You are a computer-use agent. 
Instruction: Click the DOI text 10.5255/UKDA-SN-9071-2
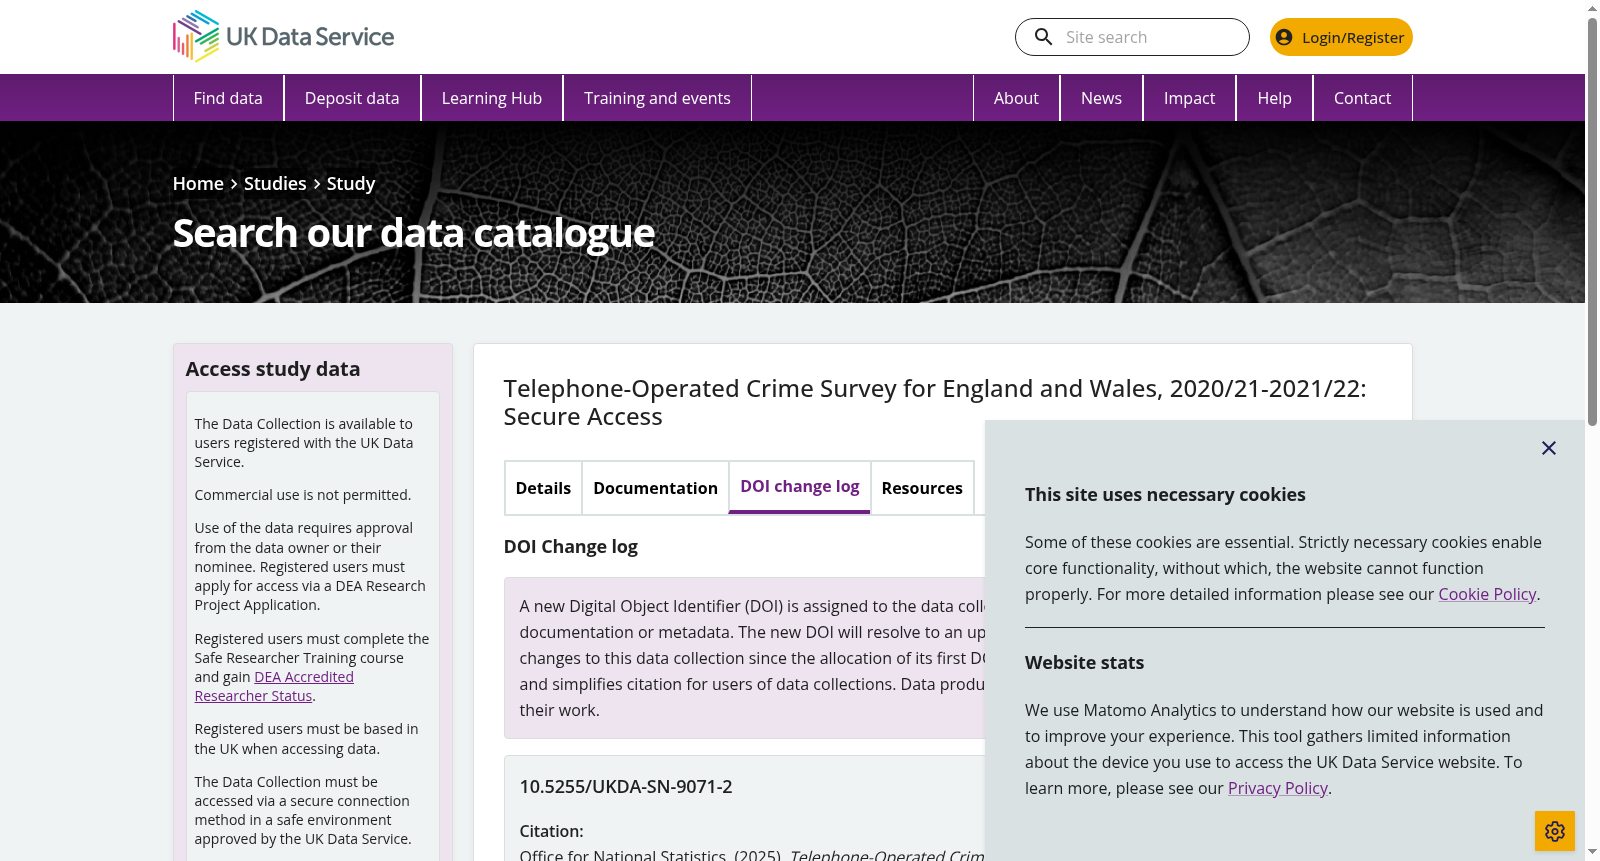626,787
